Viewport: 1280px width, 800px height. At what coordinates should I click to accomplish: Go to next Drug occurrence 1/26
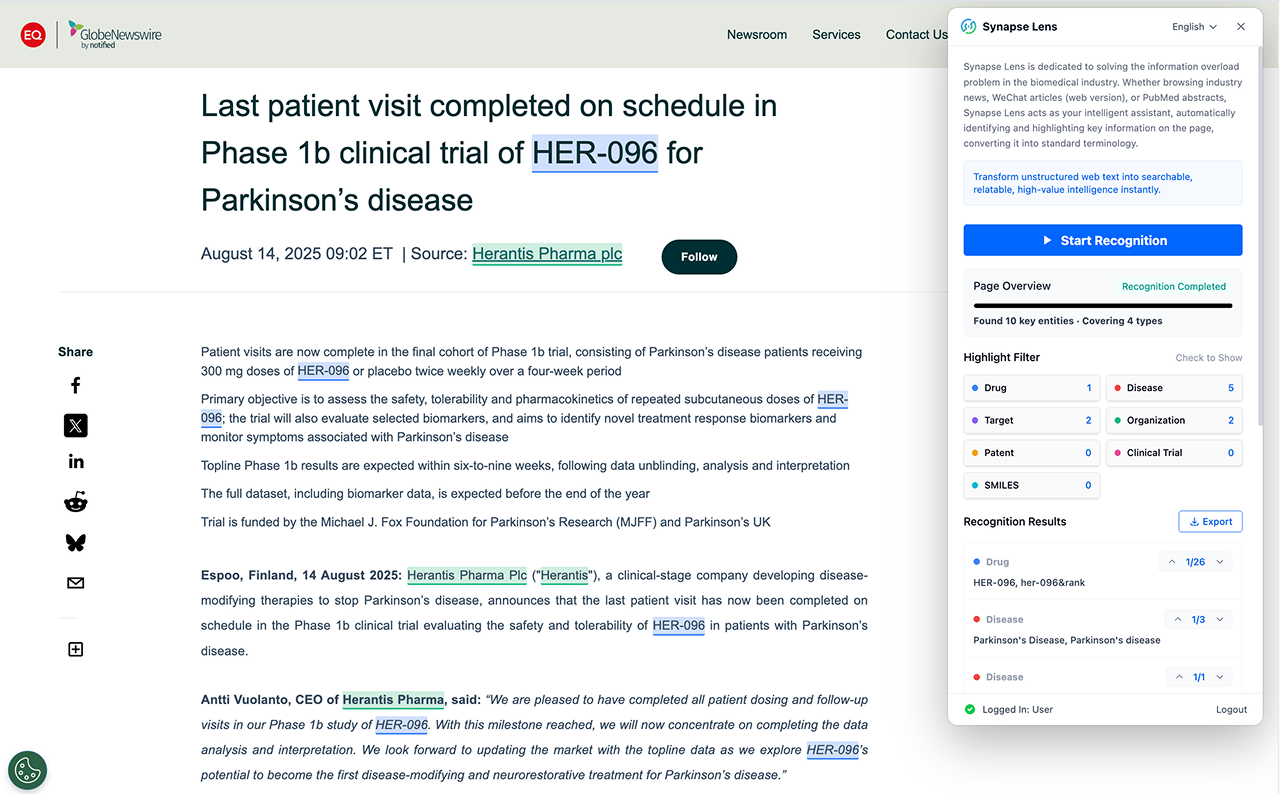[x=1220, y=562]
